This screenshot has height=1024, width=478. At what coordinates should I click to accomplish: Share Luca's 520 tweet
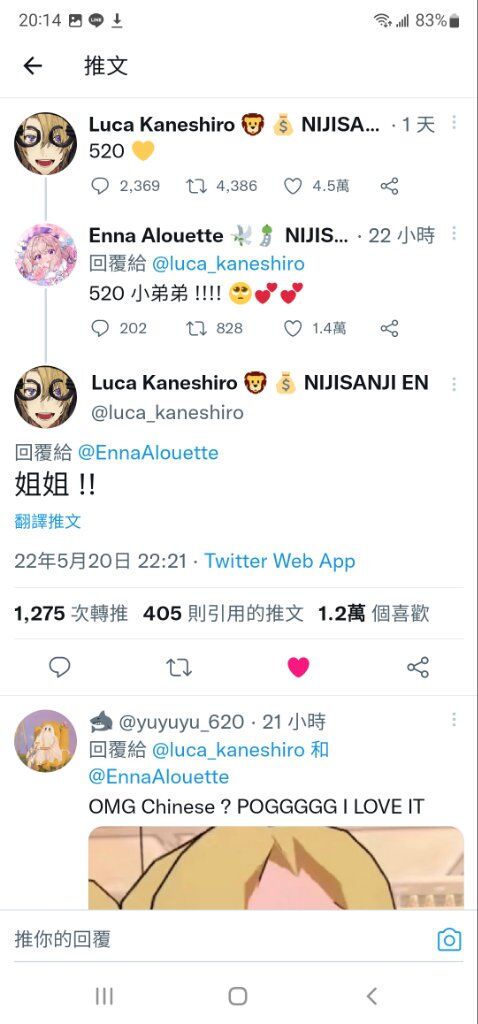click(x=389, y=186)
